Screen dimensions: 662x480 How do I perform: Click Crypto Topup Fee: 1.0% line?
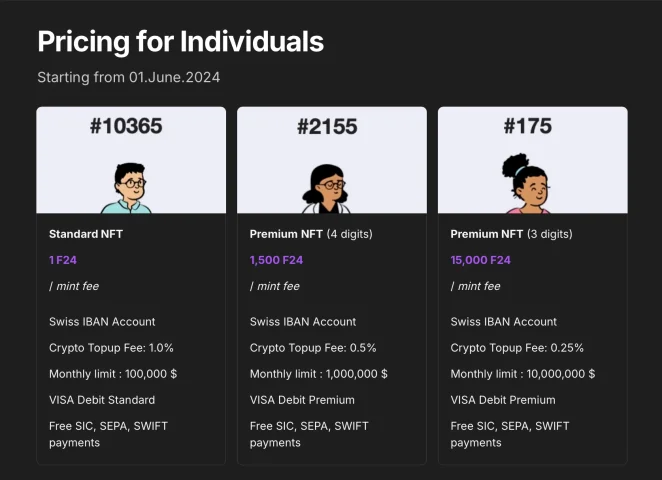pyautogui.click(x=111, y=348)
